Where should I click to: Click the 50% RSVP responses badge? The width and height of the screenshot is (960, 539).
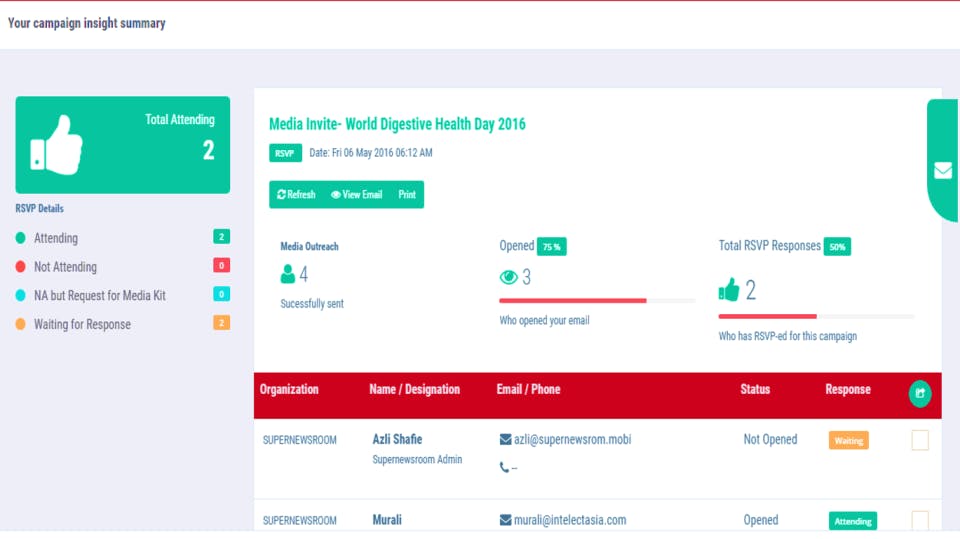tap(837, 247)
